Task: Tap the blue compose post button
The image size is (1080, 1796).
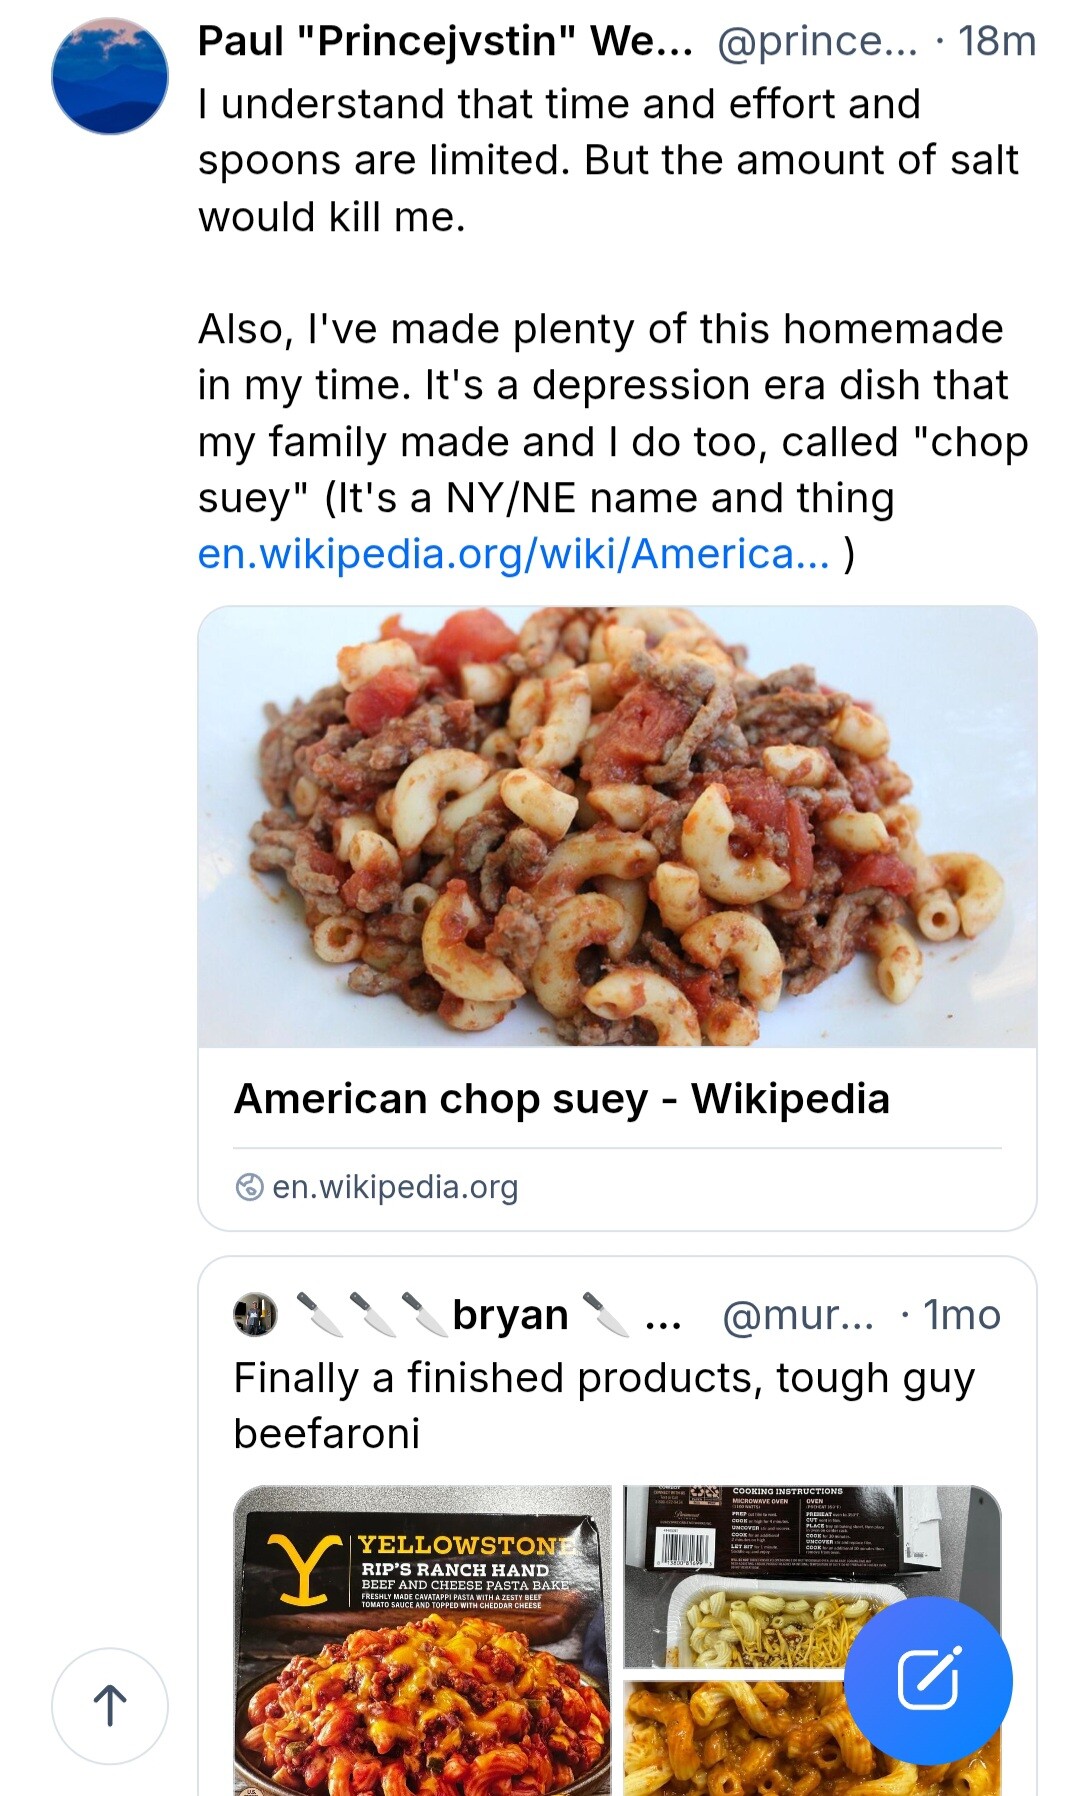Action: pos(927,1680)
